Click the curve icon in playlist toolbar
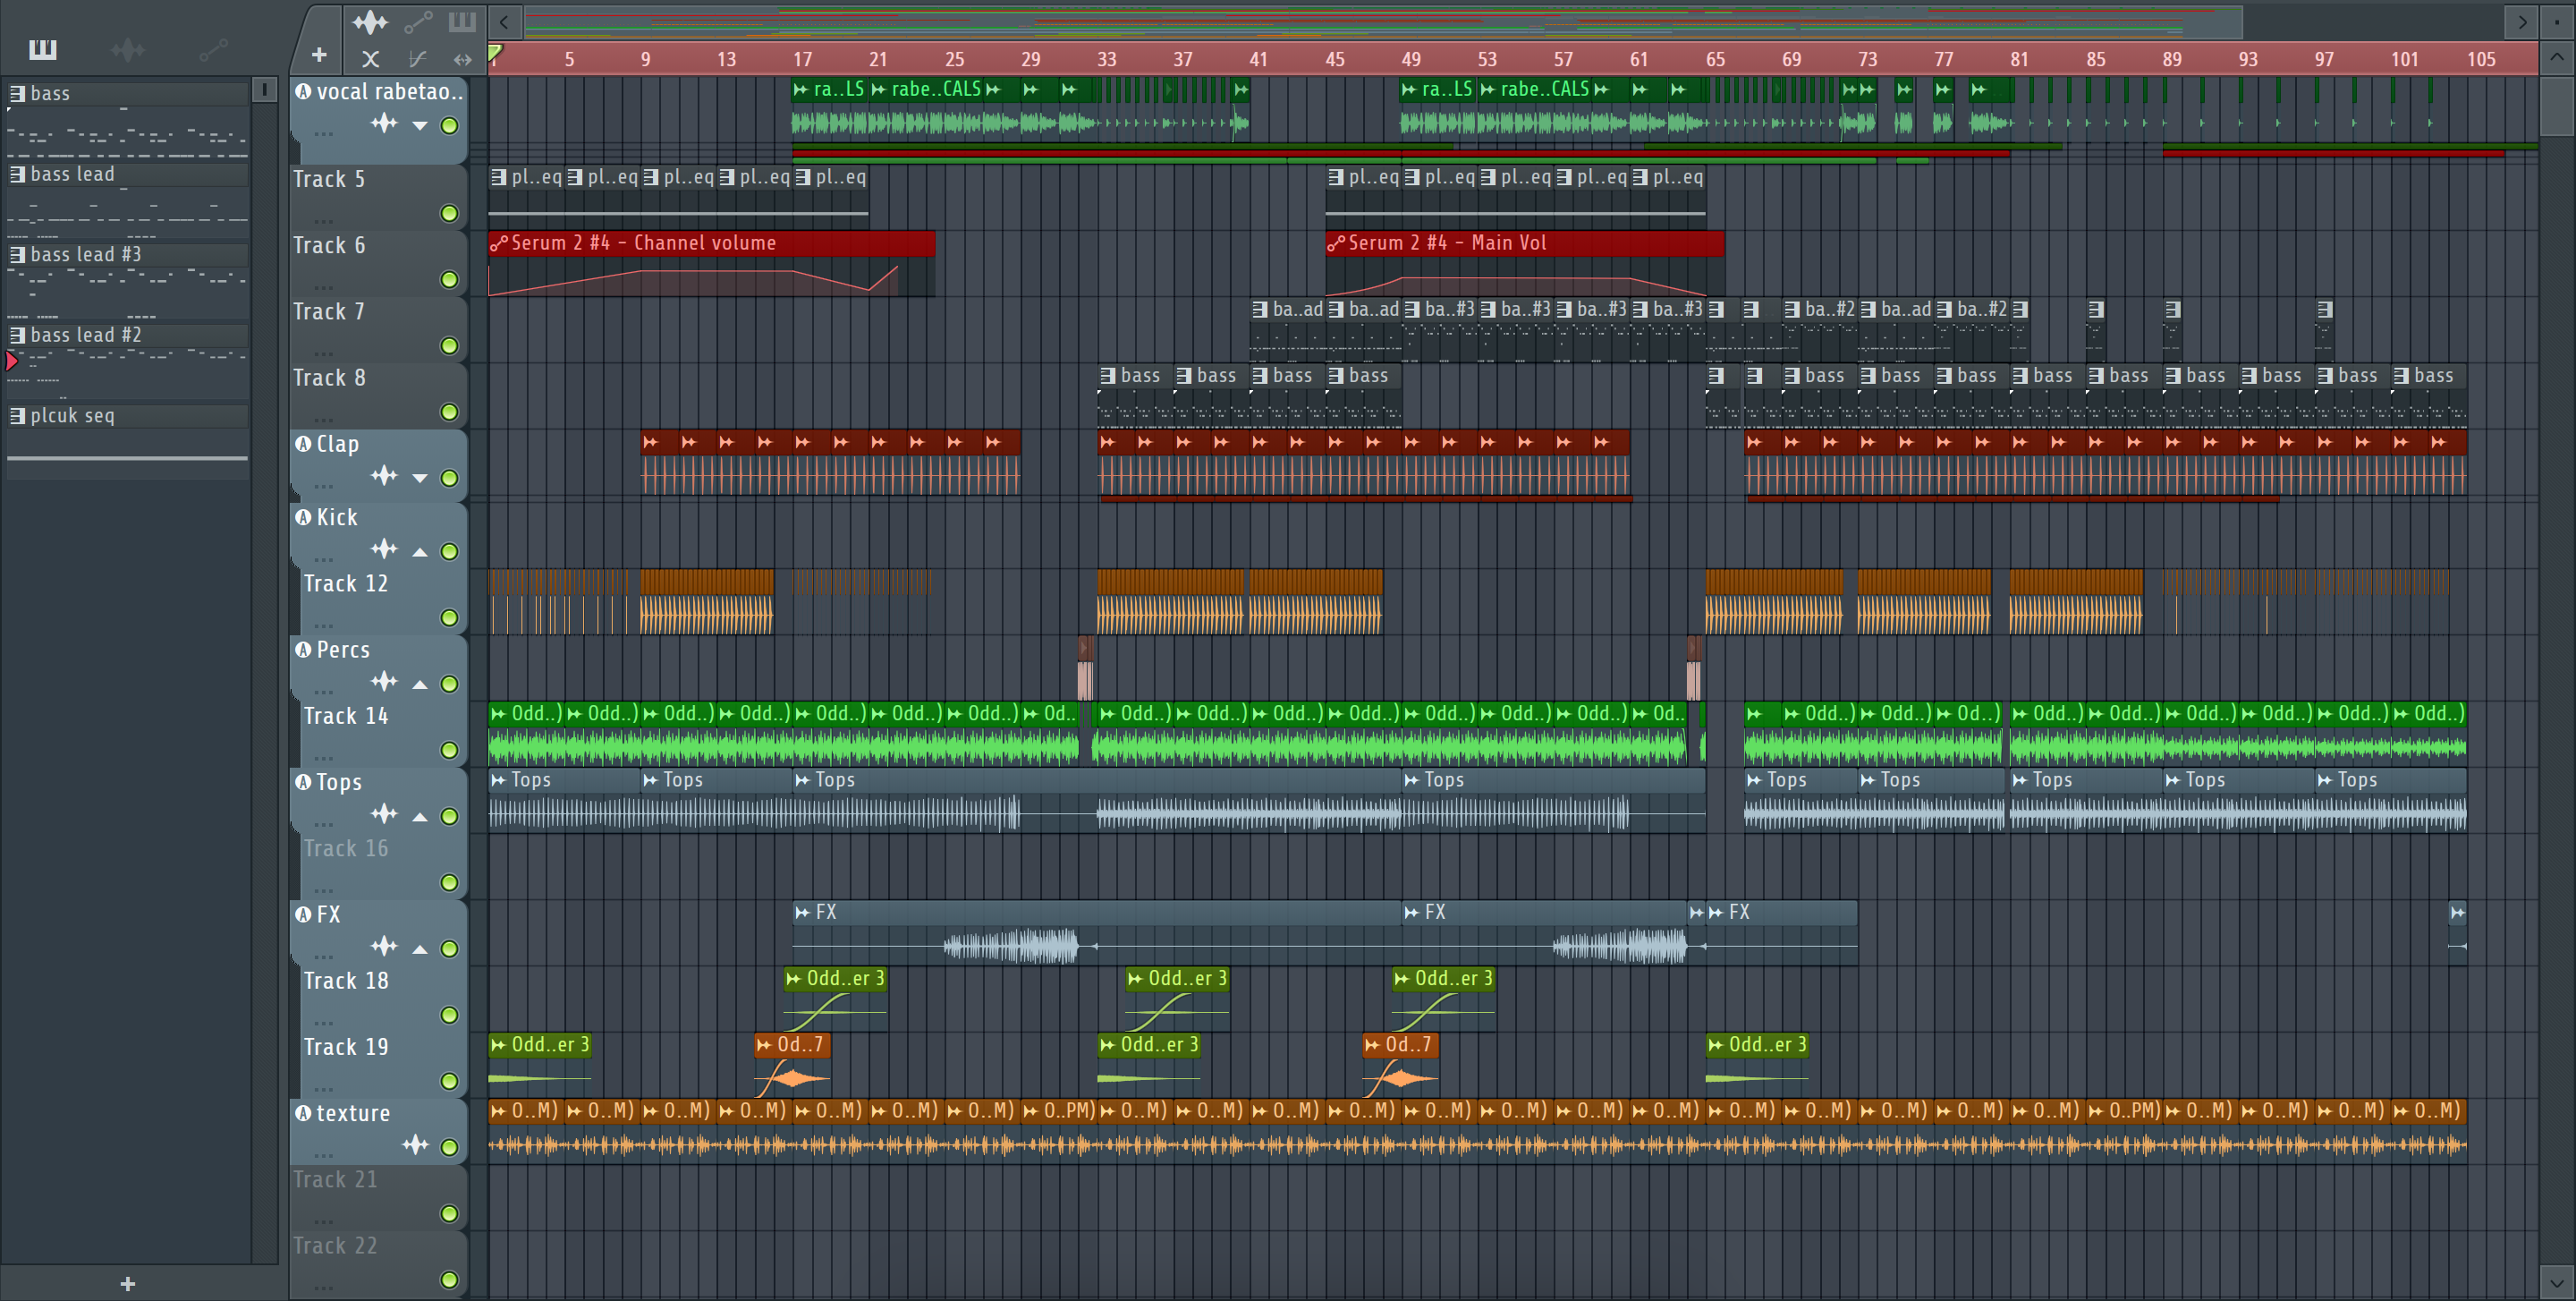This screenshot has height=1301, width=2576. (418, 59)
